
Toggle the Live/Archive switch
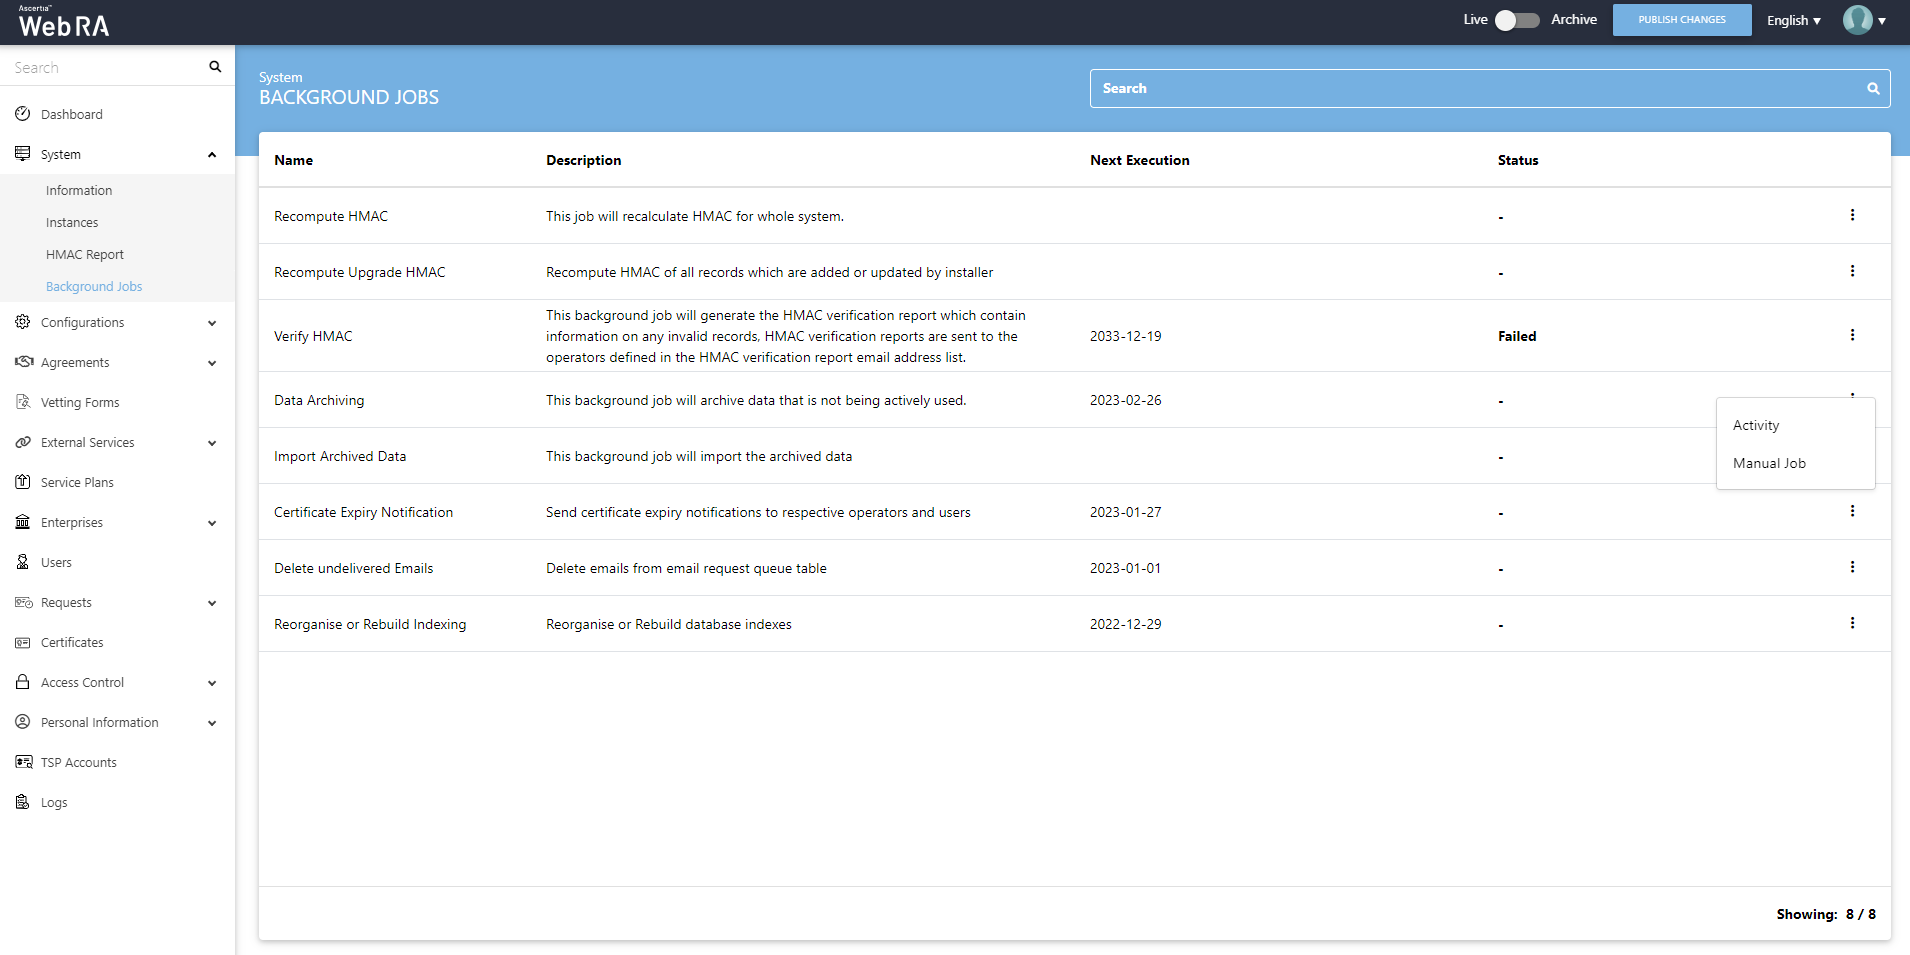tap(1516, 20)
